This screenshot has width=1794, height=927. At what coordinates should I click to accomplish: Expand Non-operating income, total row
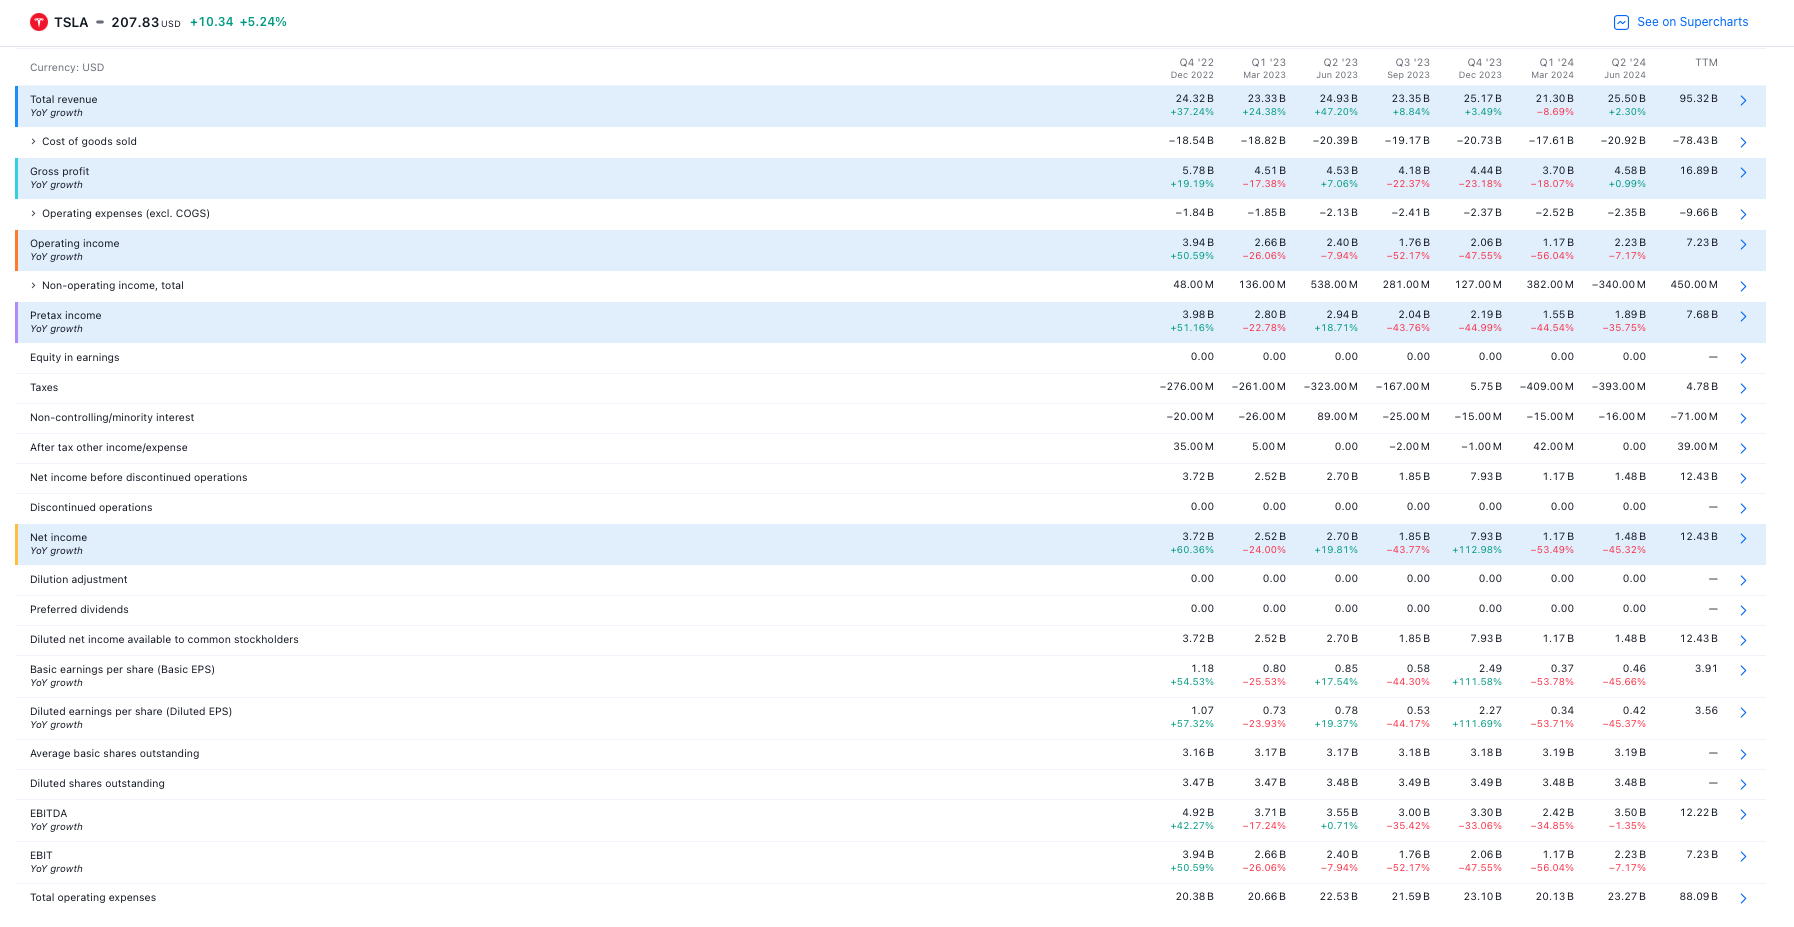[x=33, y=286]
